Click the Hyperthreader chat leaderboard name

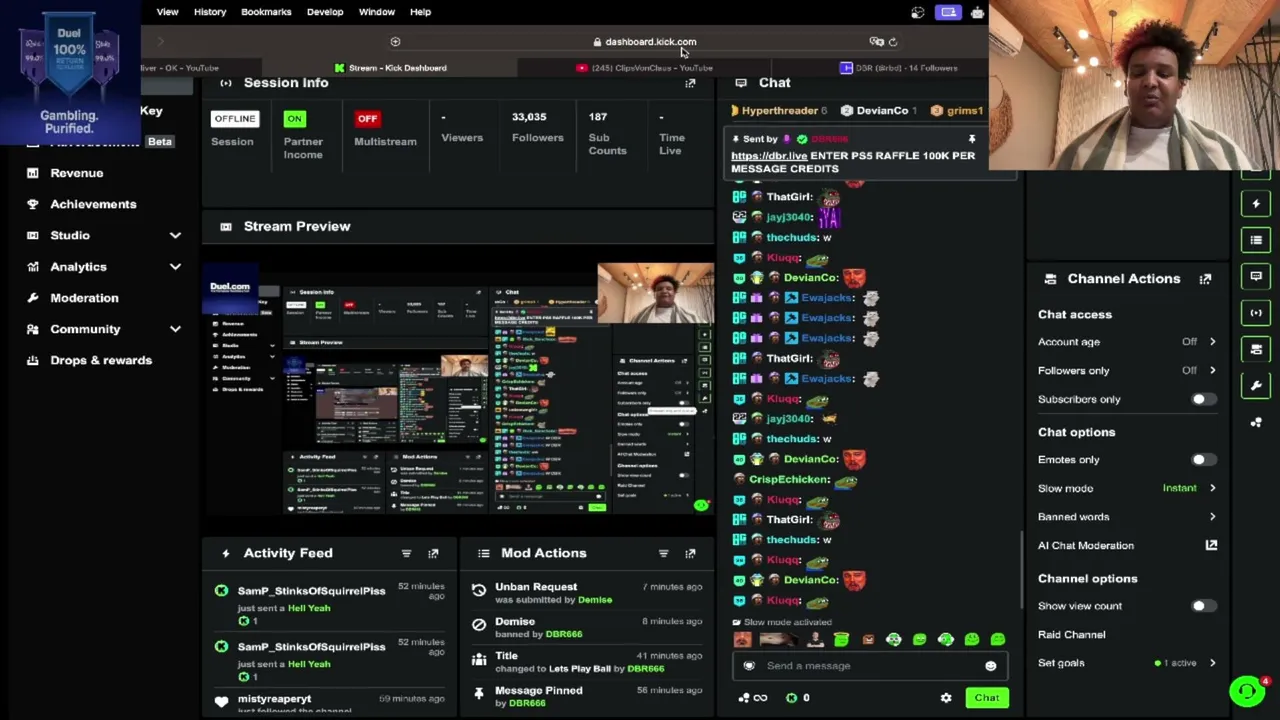[x=779, y=111]
